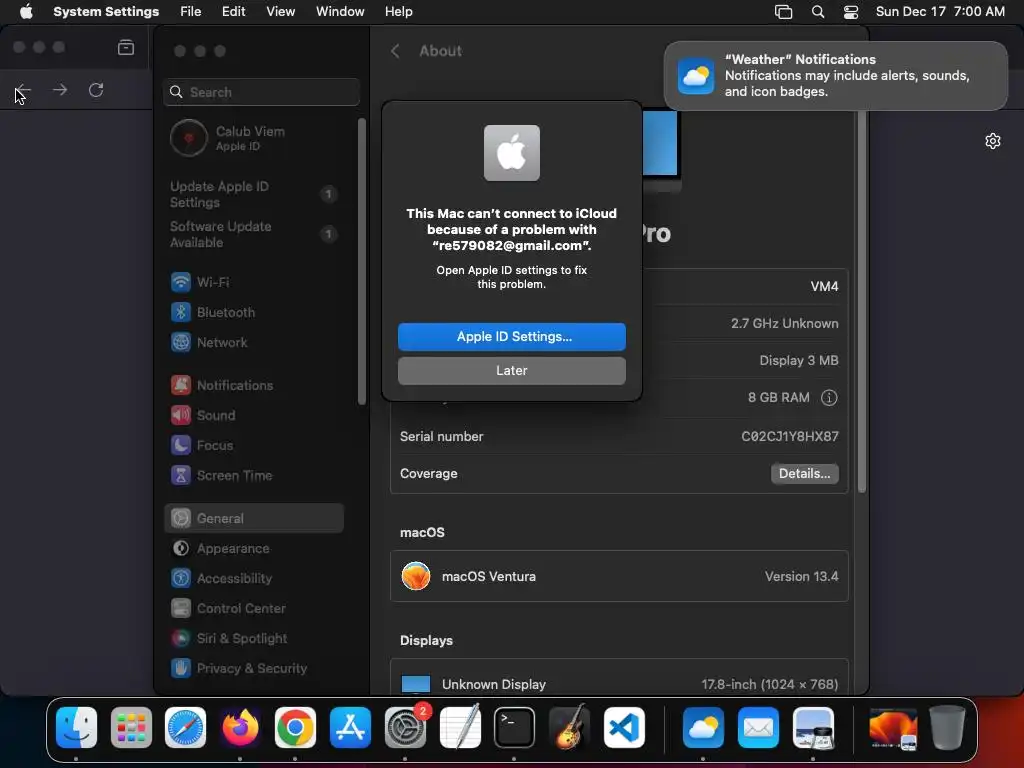1024x768 pixels.
Task: Open Finder from the Dock
Action: click(76, 727)
